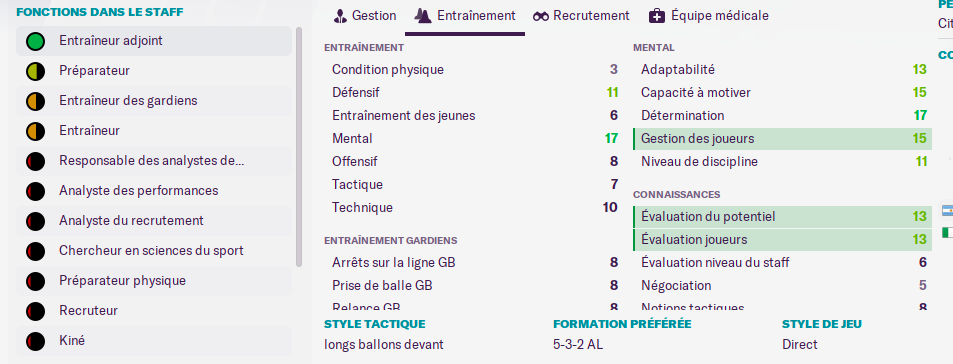Click the 5-3-2 AL preferred formation

[578, 345]
